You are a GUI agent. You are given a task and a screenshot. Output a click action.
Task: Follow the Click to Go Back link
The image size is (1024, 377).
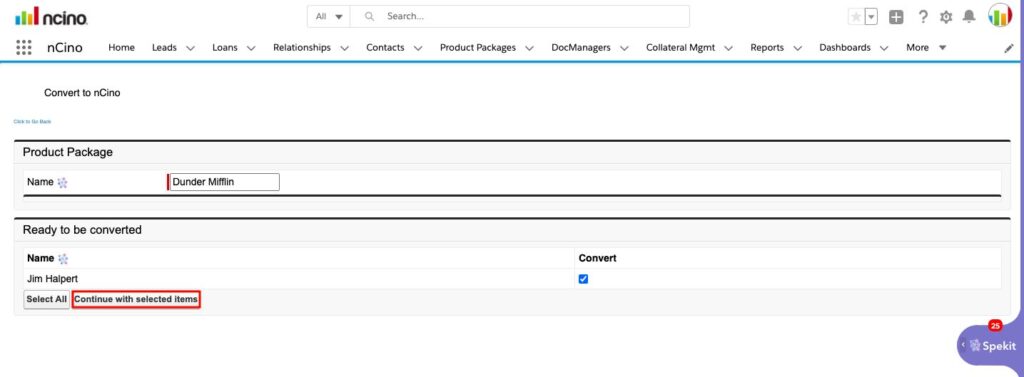coord(32,122)
